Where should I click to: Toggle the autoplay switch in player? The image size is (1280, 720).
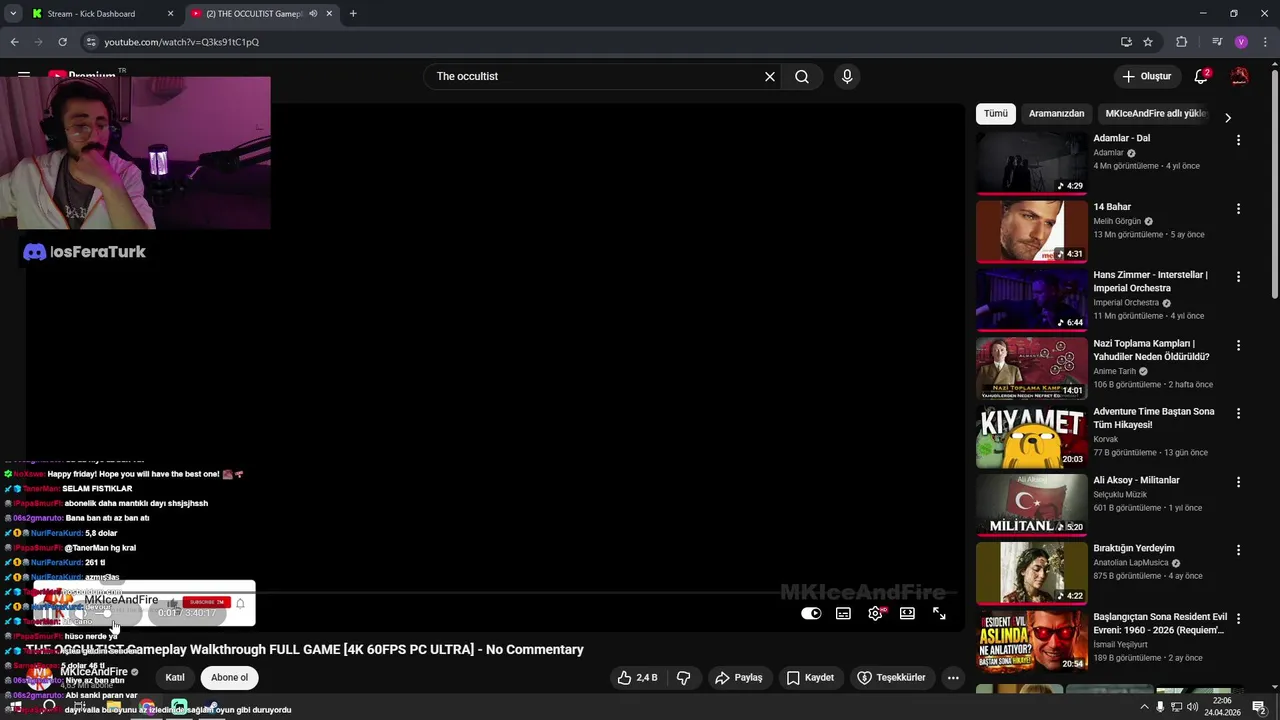point(811,613)
